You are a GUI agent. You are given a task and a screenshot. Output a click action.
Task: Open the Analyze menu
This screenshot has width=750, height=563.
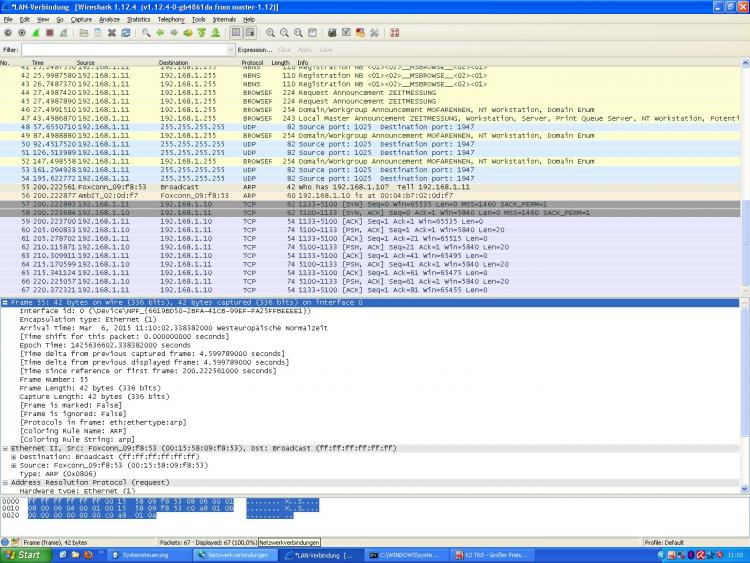109,20
